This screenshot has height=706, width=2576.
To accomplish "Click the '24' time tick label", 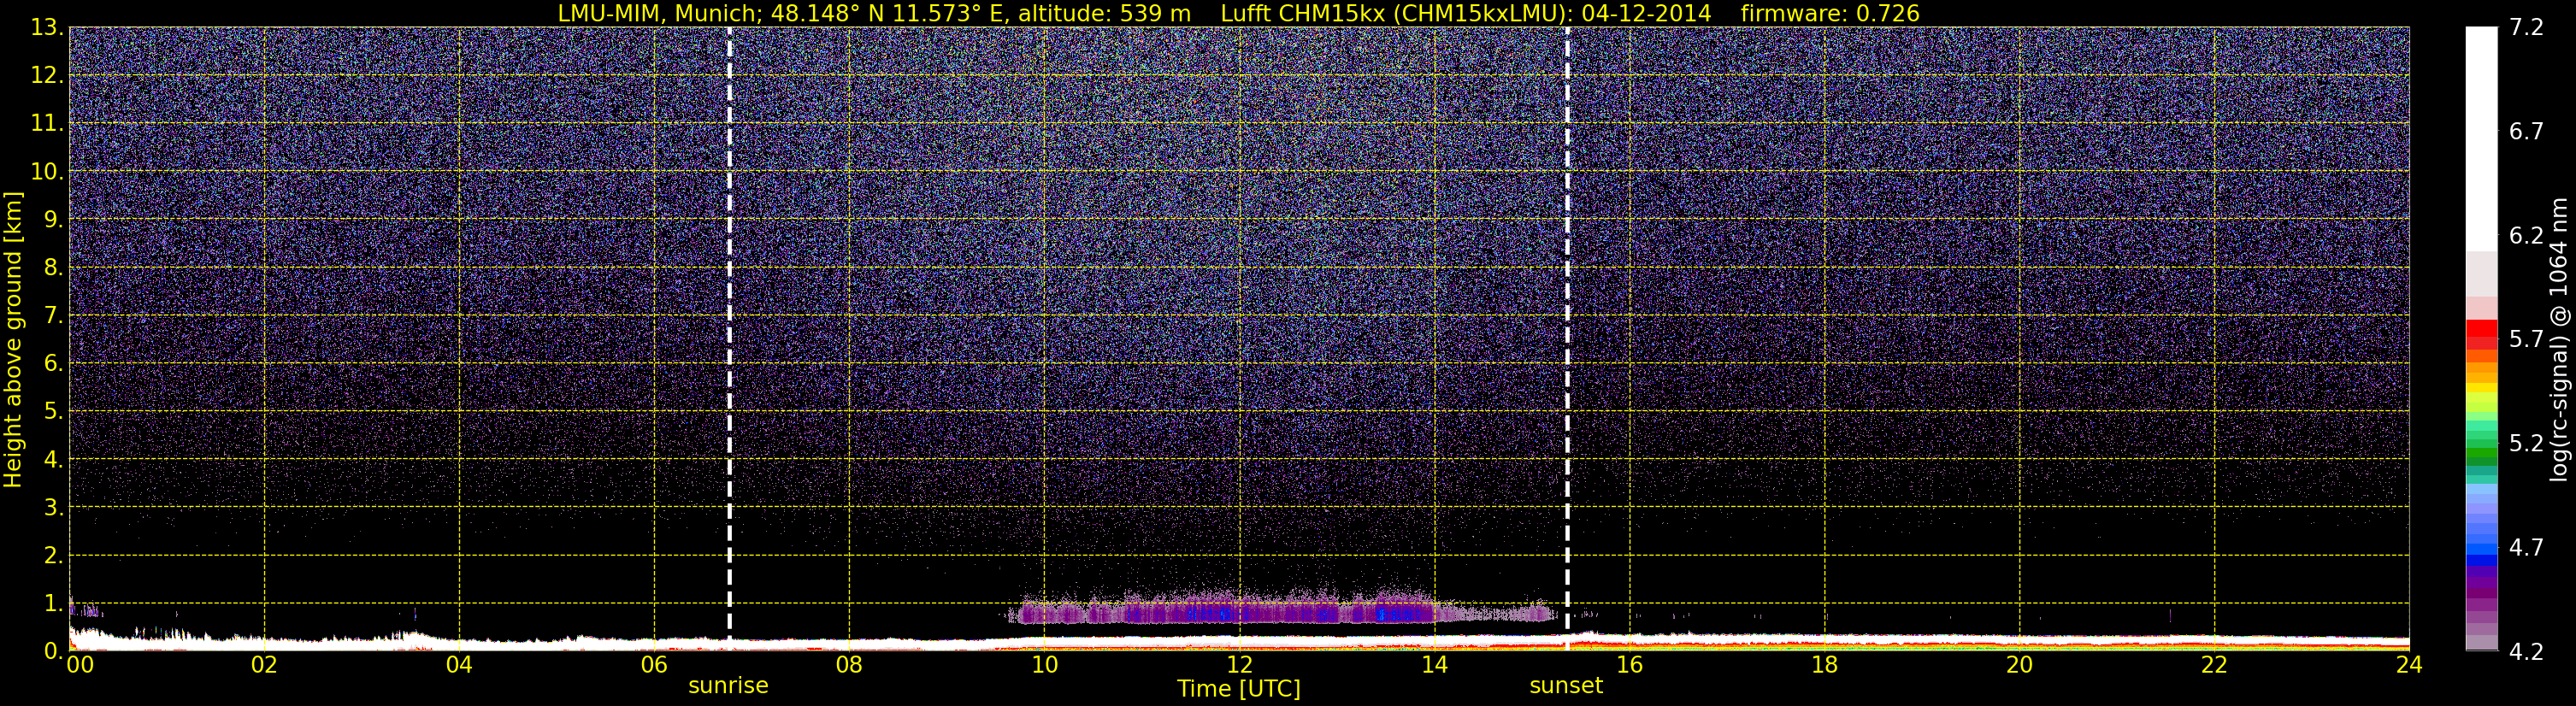I will point(2409,666).
